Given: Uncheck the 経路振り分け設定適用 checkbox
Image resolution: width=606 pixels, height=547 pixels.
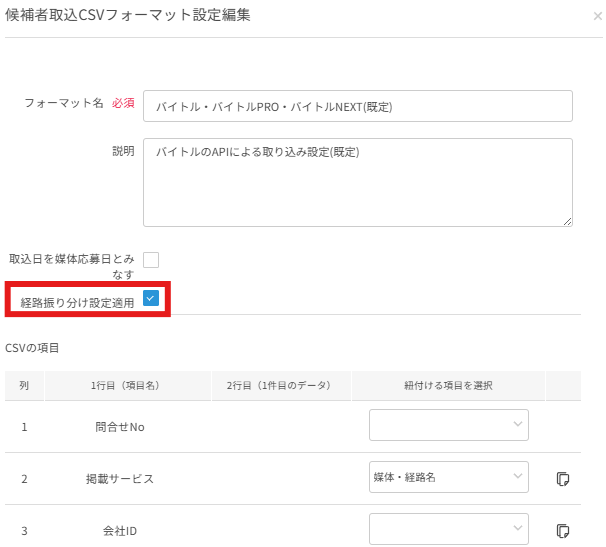Looking at the screenshot, I should pyautogui.click(x=151, y=298).
